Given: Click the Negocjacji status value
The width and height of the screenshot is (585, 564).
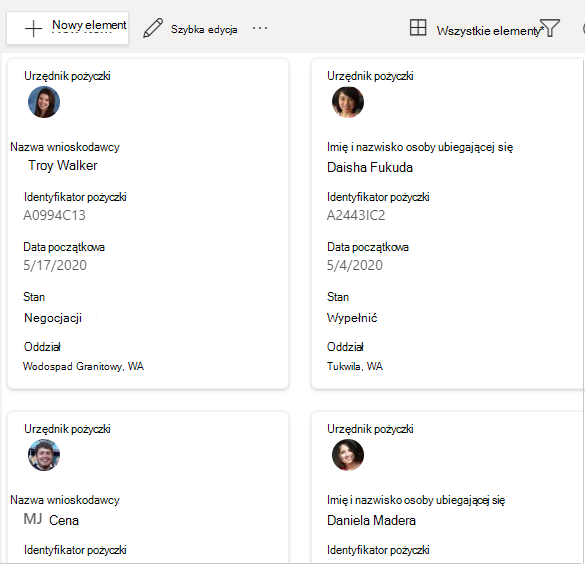Looking at the screenshot, I should (x=53, y=318).
